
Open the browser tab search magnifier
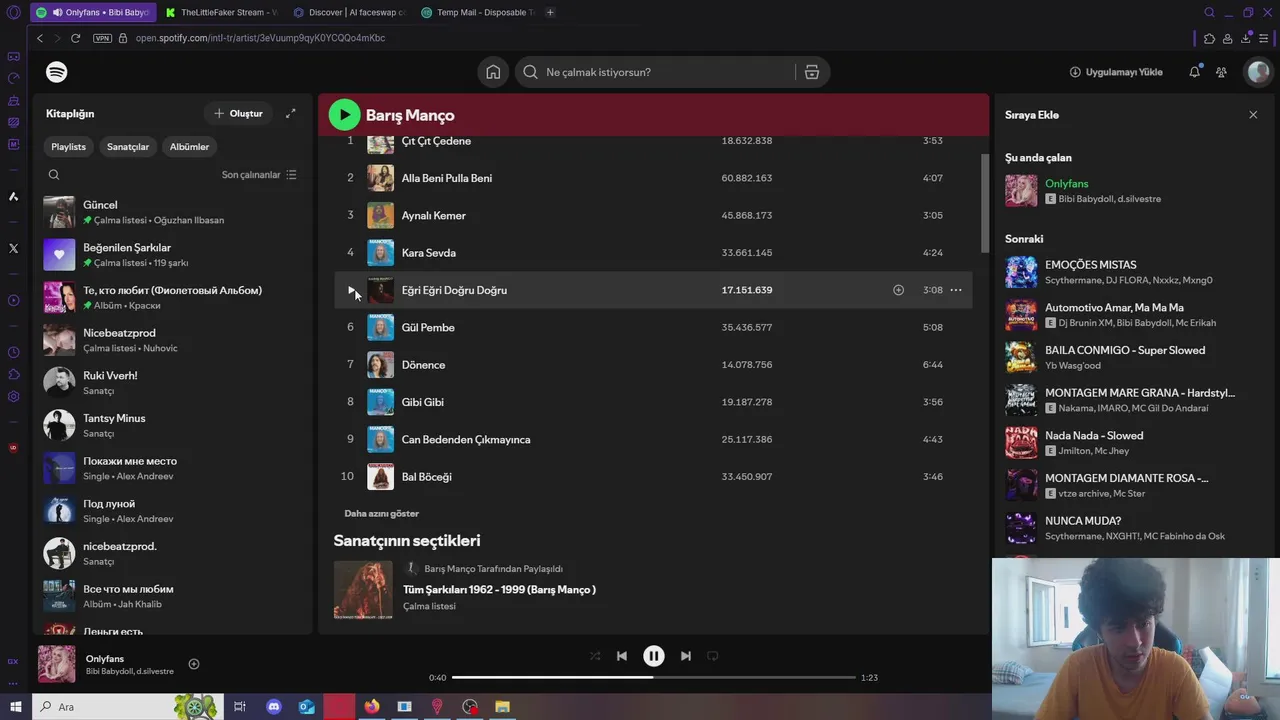(1209, 12)
